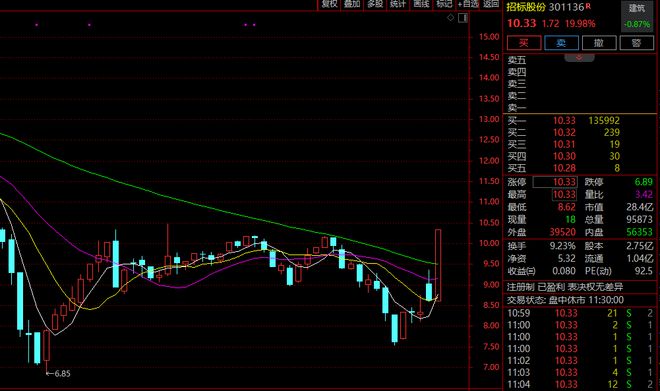Open the 复权 adjustment menu
Screen dimensions: 660x391
pos(329,4)
